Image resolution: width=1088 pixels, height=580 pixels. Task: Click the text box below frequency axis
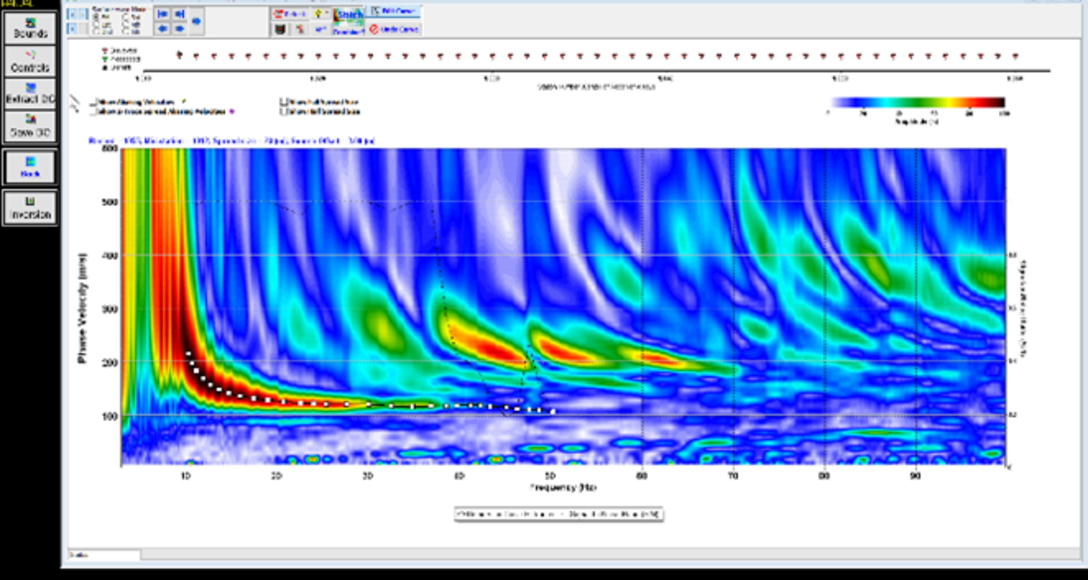click(x=559, y=514)
